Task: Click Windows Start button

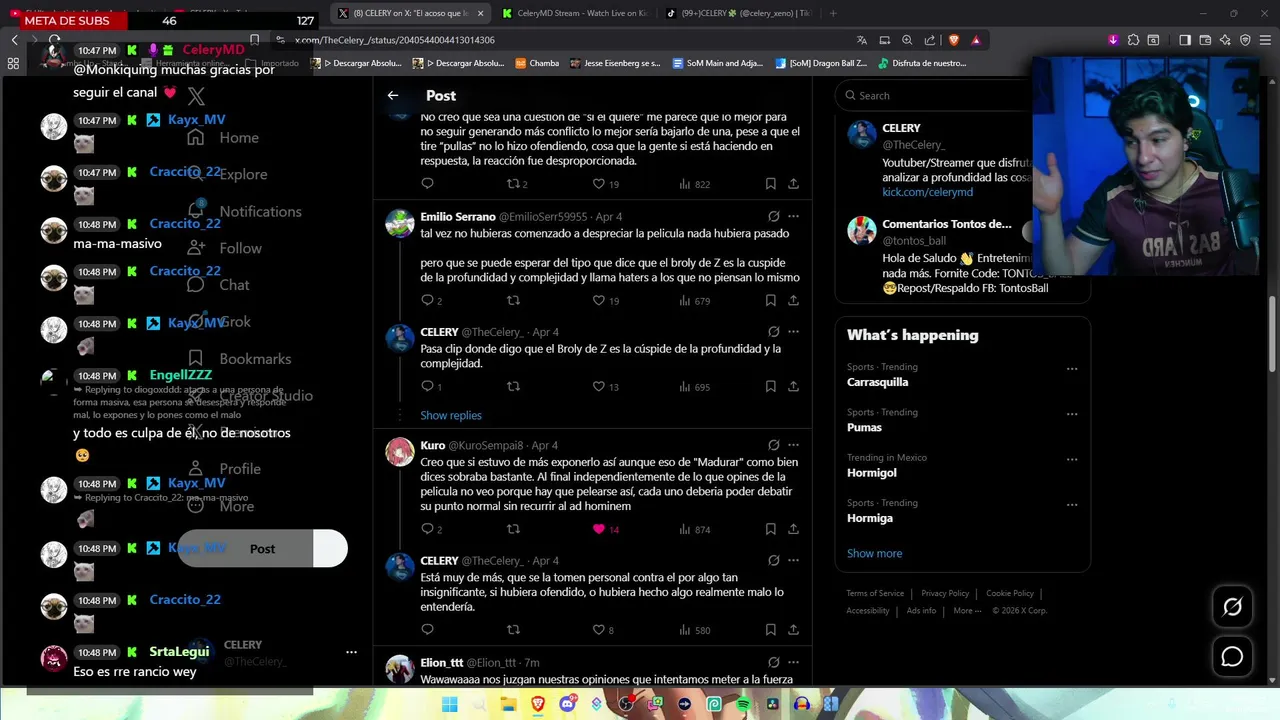Action: (450, 704)
